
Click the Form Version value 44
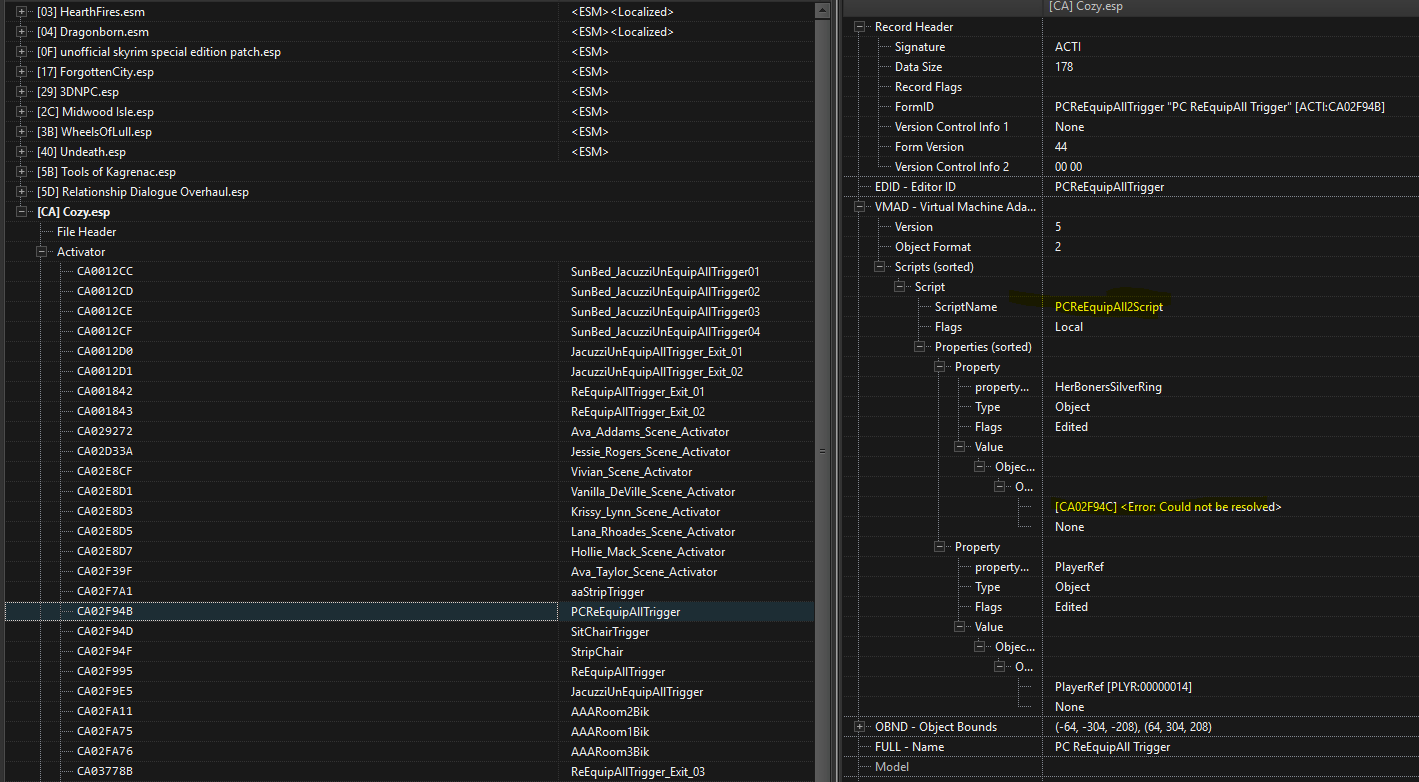pyautogui.click(x=1061, y=147)
